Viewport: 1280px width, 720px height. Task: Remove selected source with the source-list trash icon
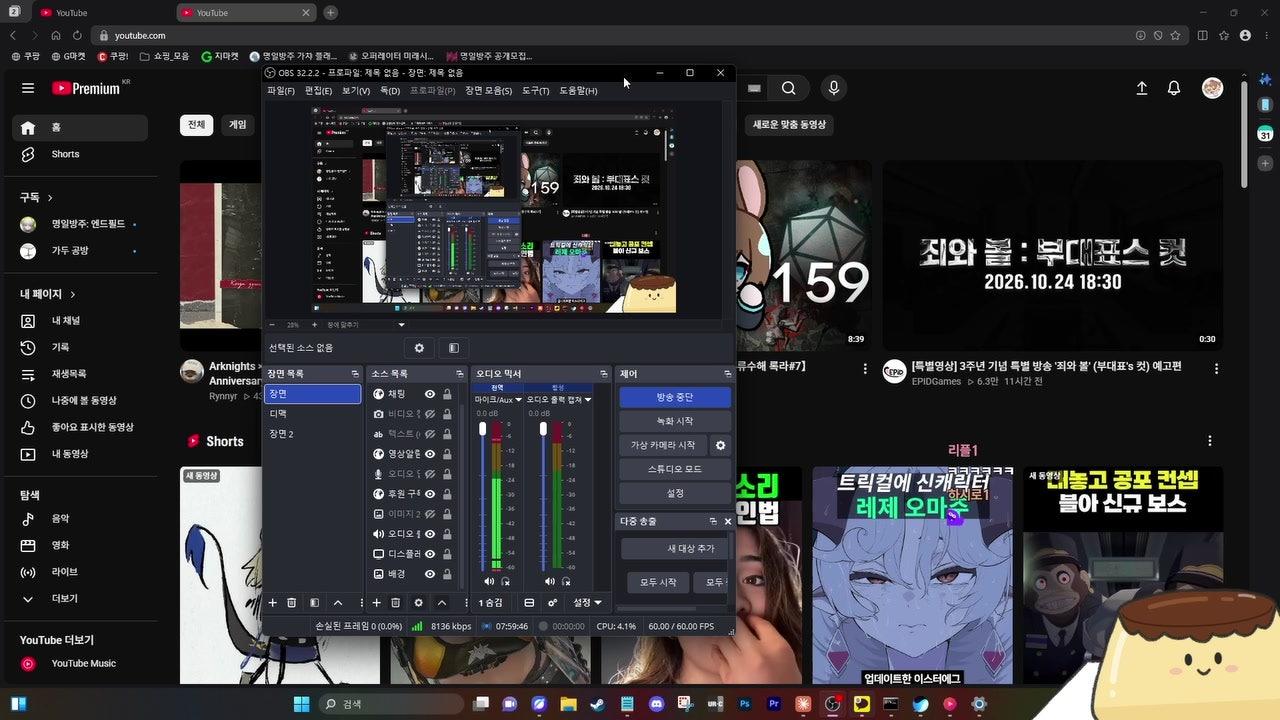pos(395,603)
